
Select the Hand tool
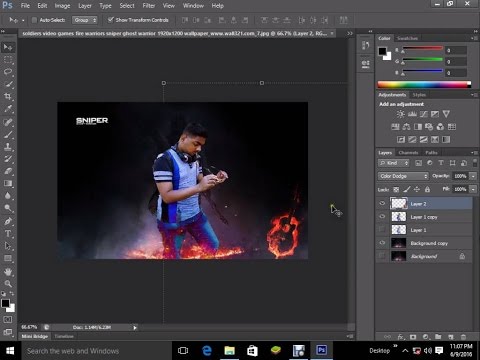point(8,272)
